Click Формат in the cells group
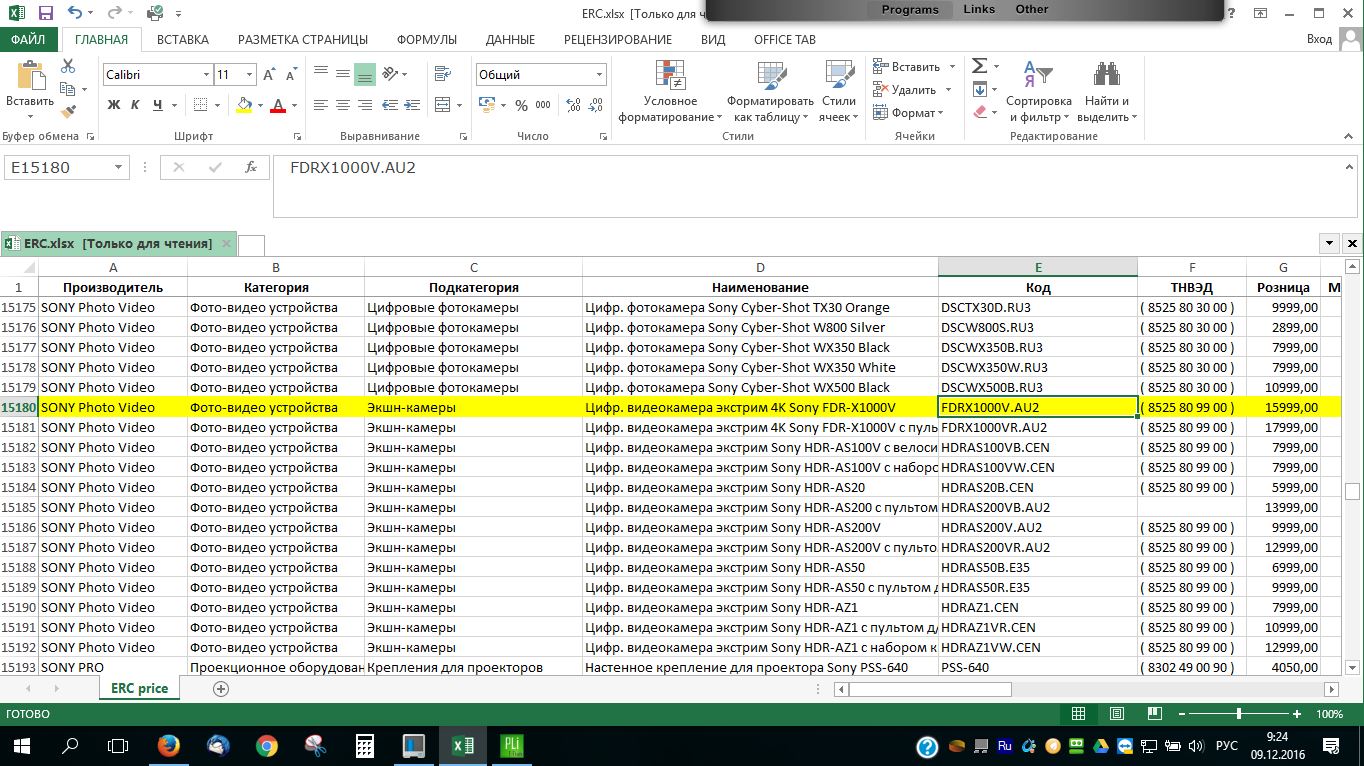Image resolution: width=1364 pixels, height=766 pixels. 909,113
